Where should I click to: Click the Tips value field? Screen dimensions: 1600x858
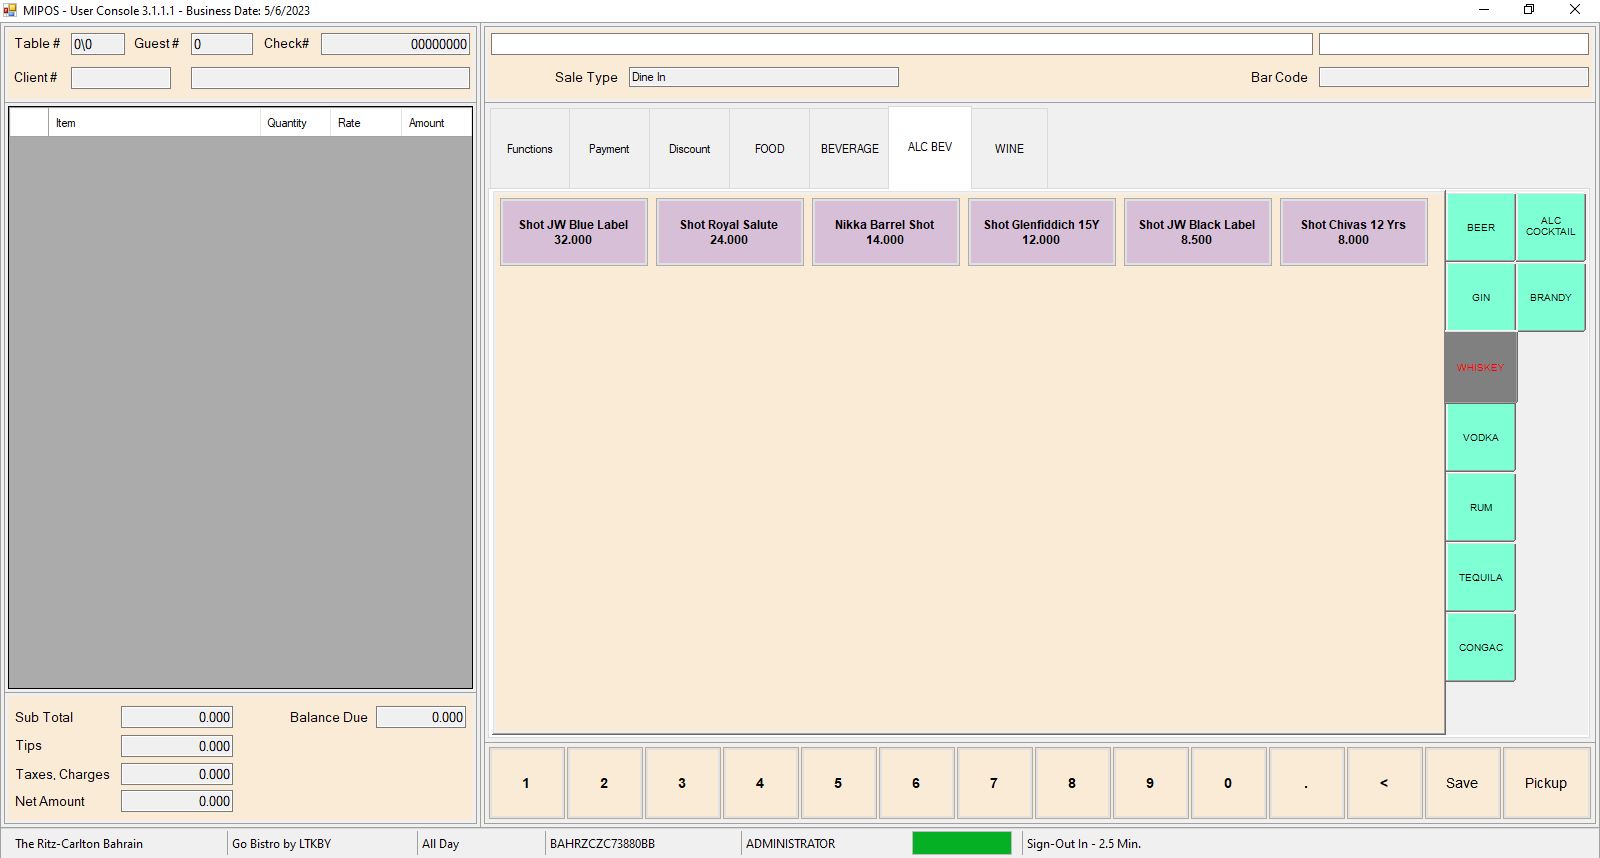click(177, 746)
